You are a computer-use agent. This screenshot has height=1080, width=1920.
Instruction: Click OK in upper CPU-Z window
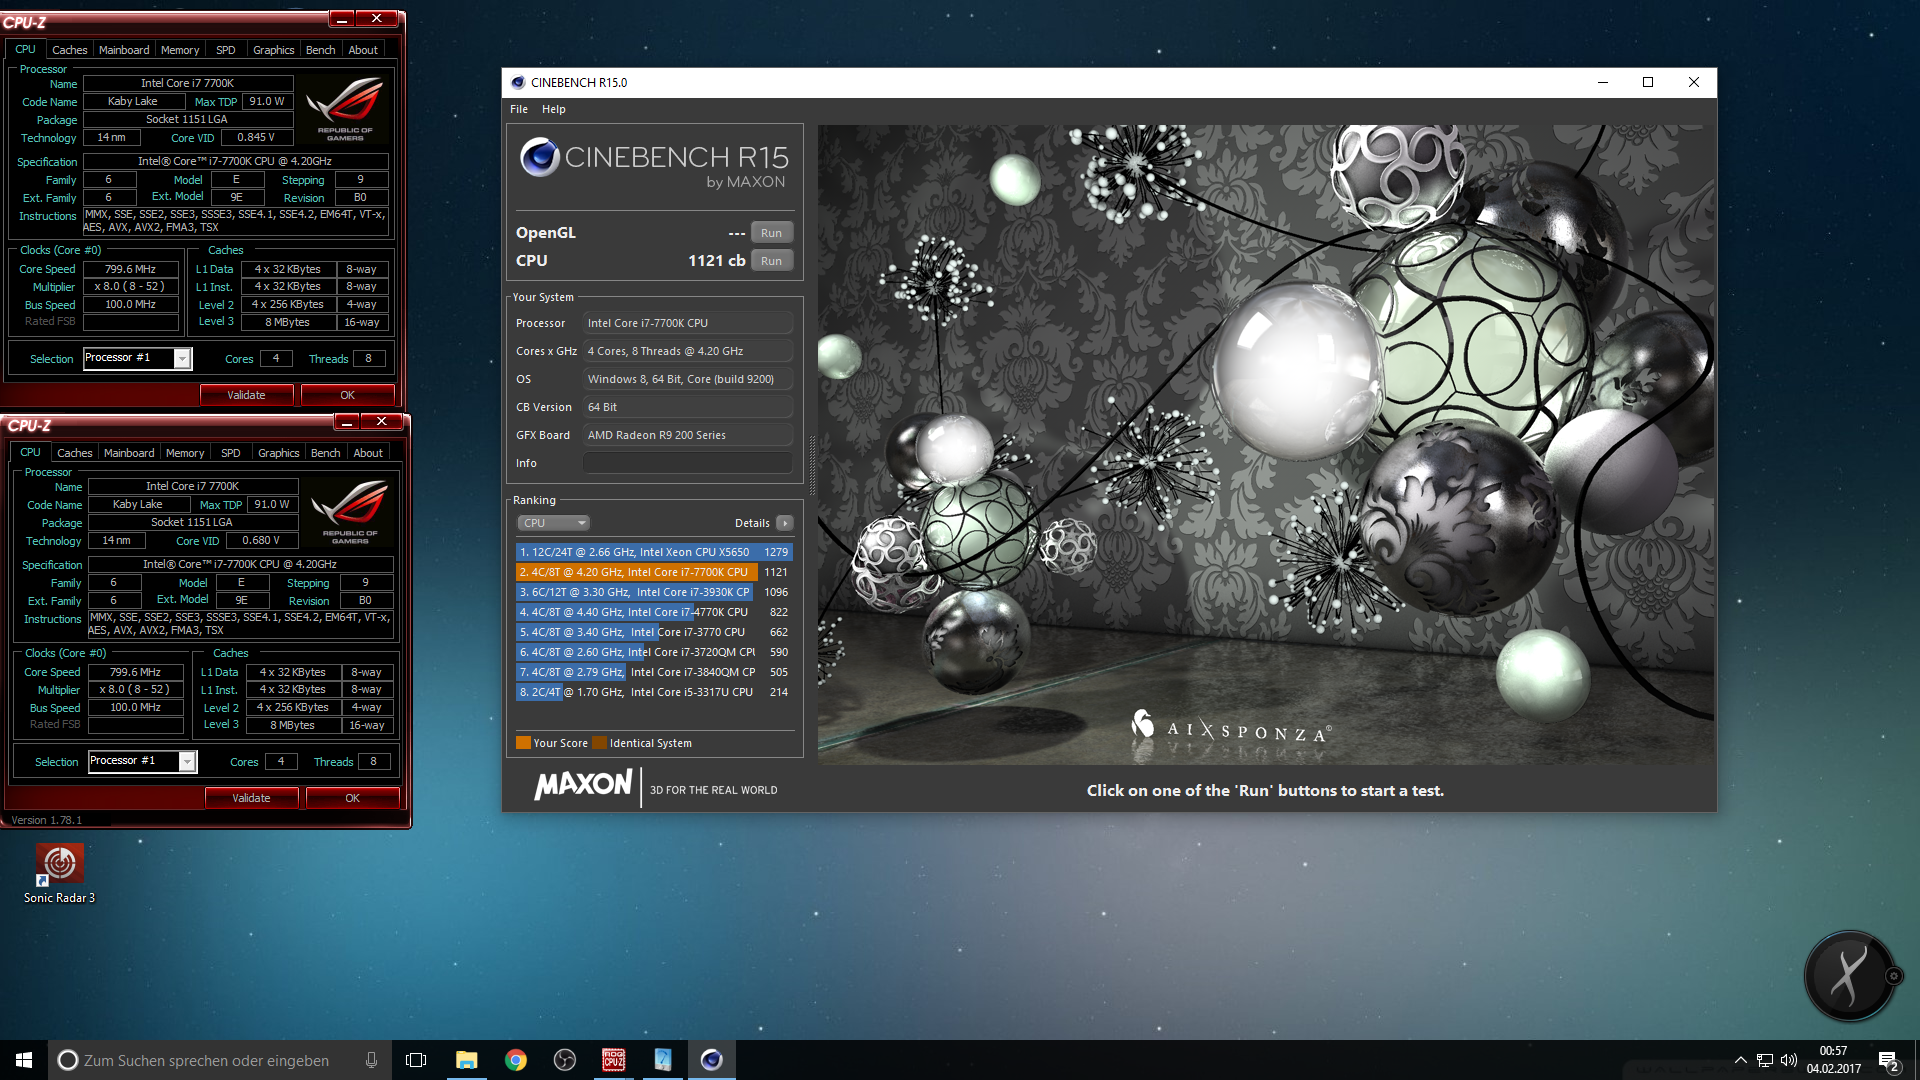347,395
